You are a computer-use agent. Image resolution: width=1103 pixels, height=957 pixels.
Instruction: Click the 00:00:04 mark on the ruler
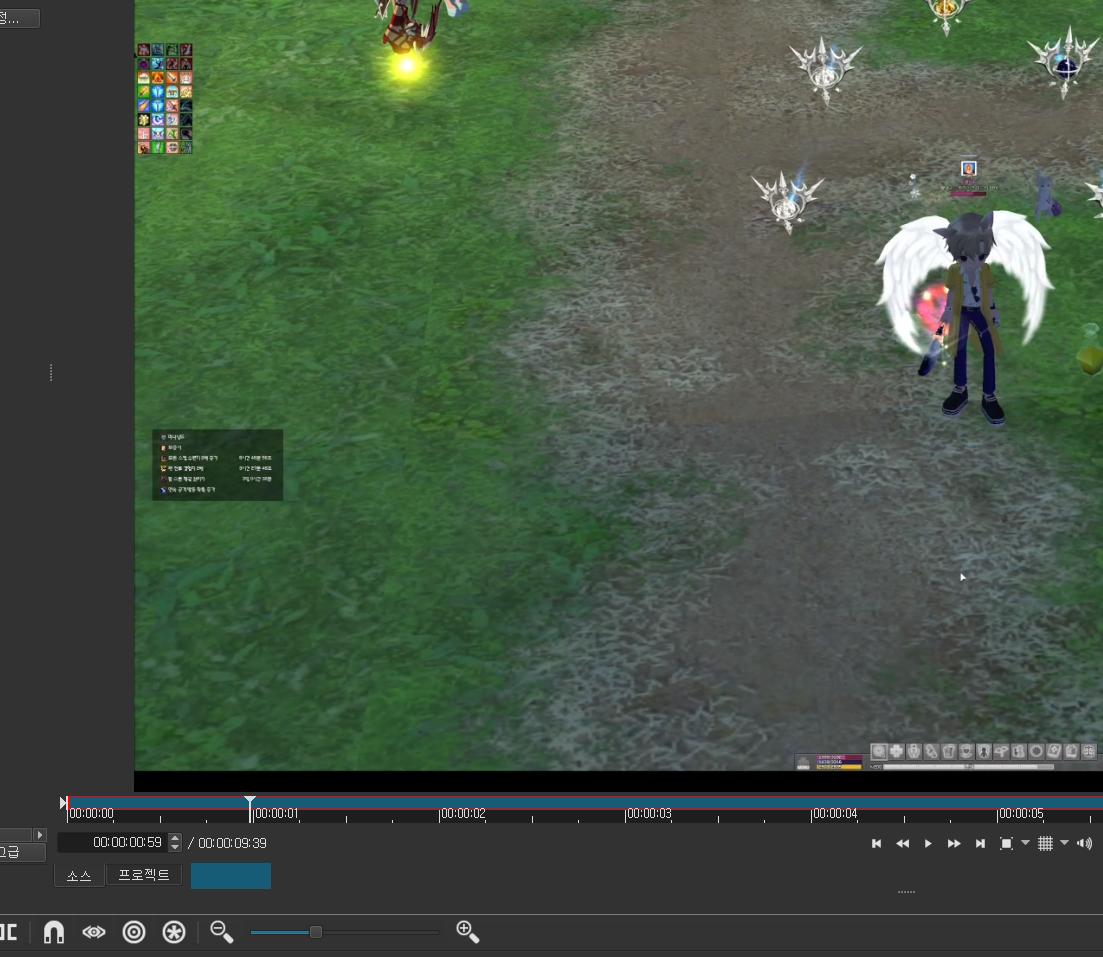coord(834,813)
